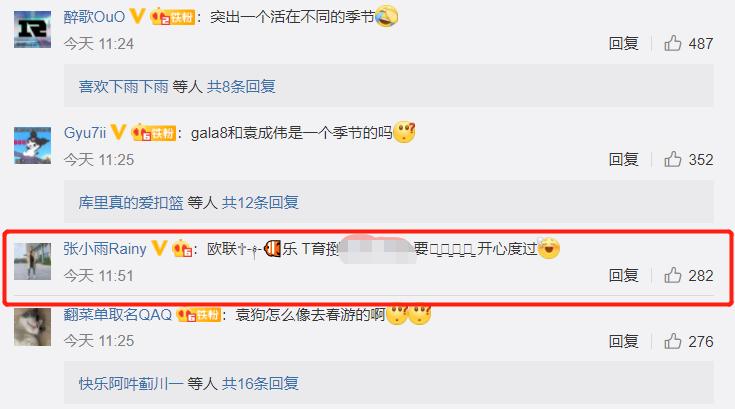
Task: Click the orange V badge beside 张小雨Rainy
Action: click(159, 248)
